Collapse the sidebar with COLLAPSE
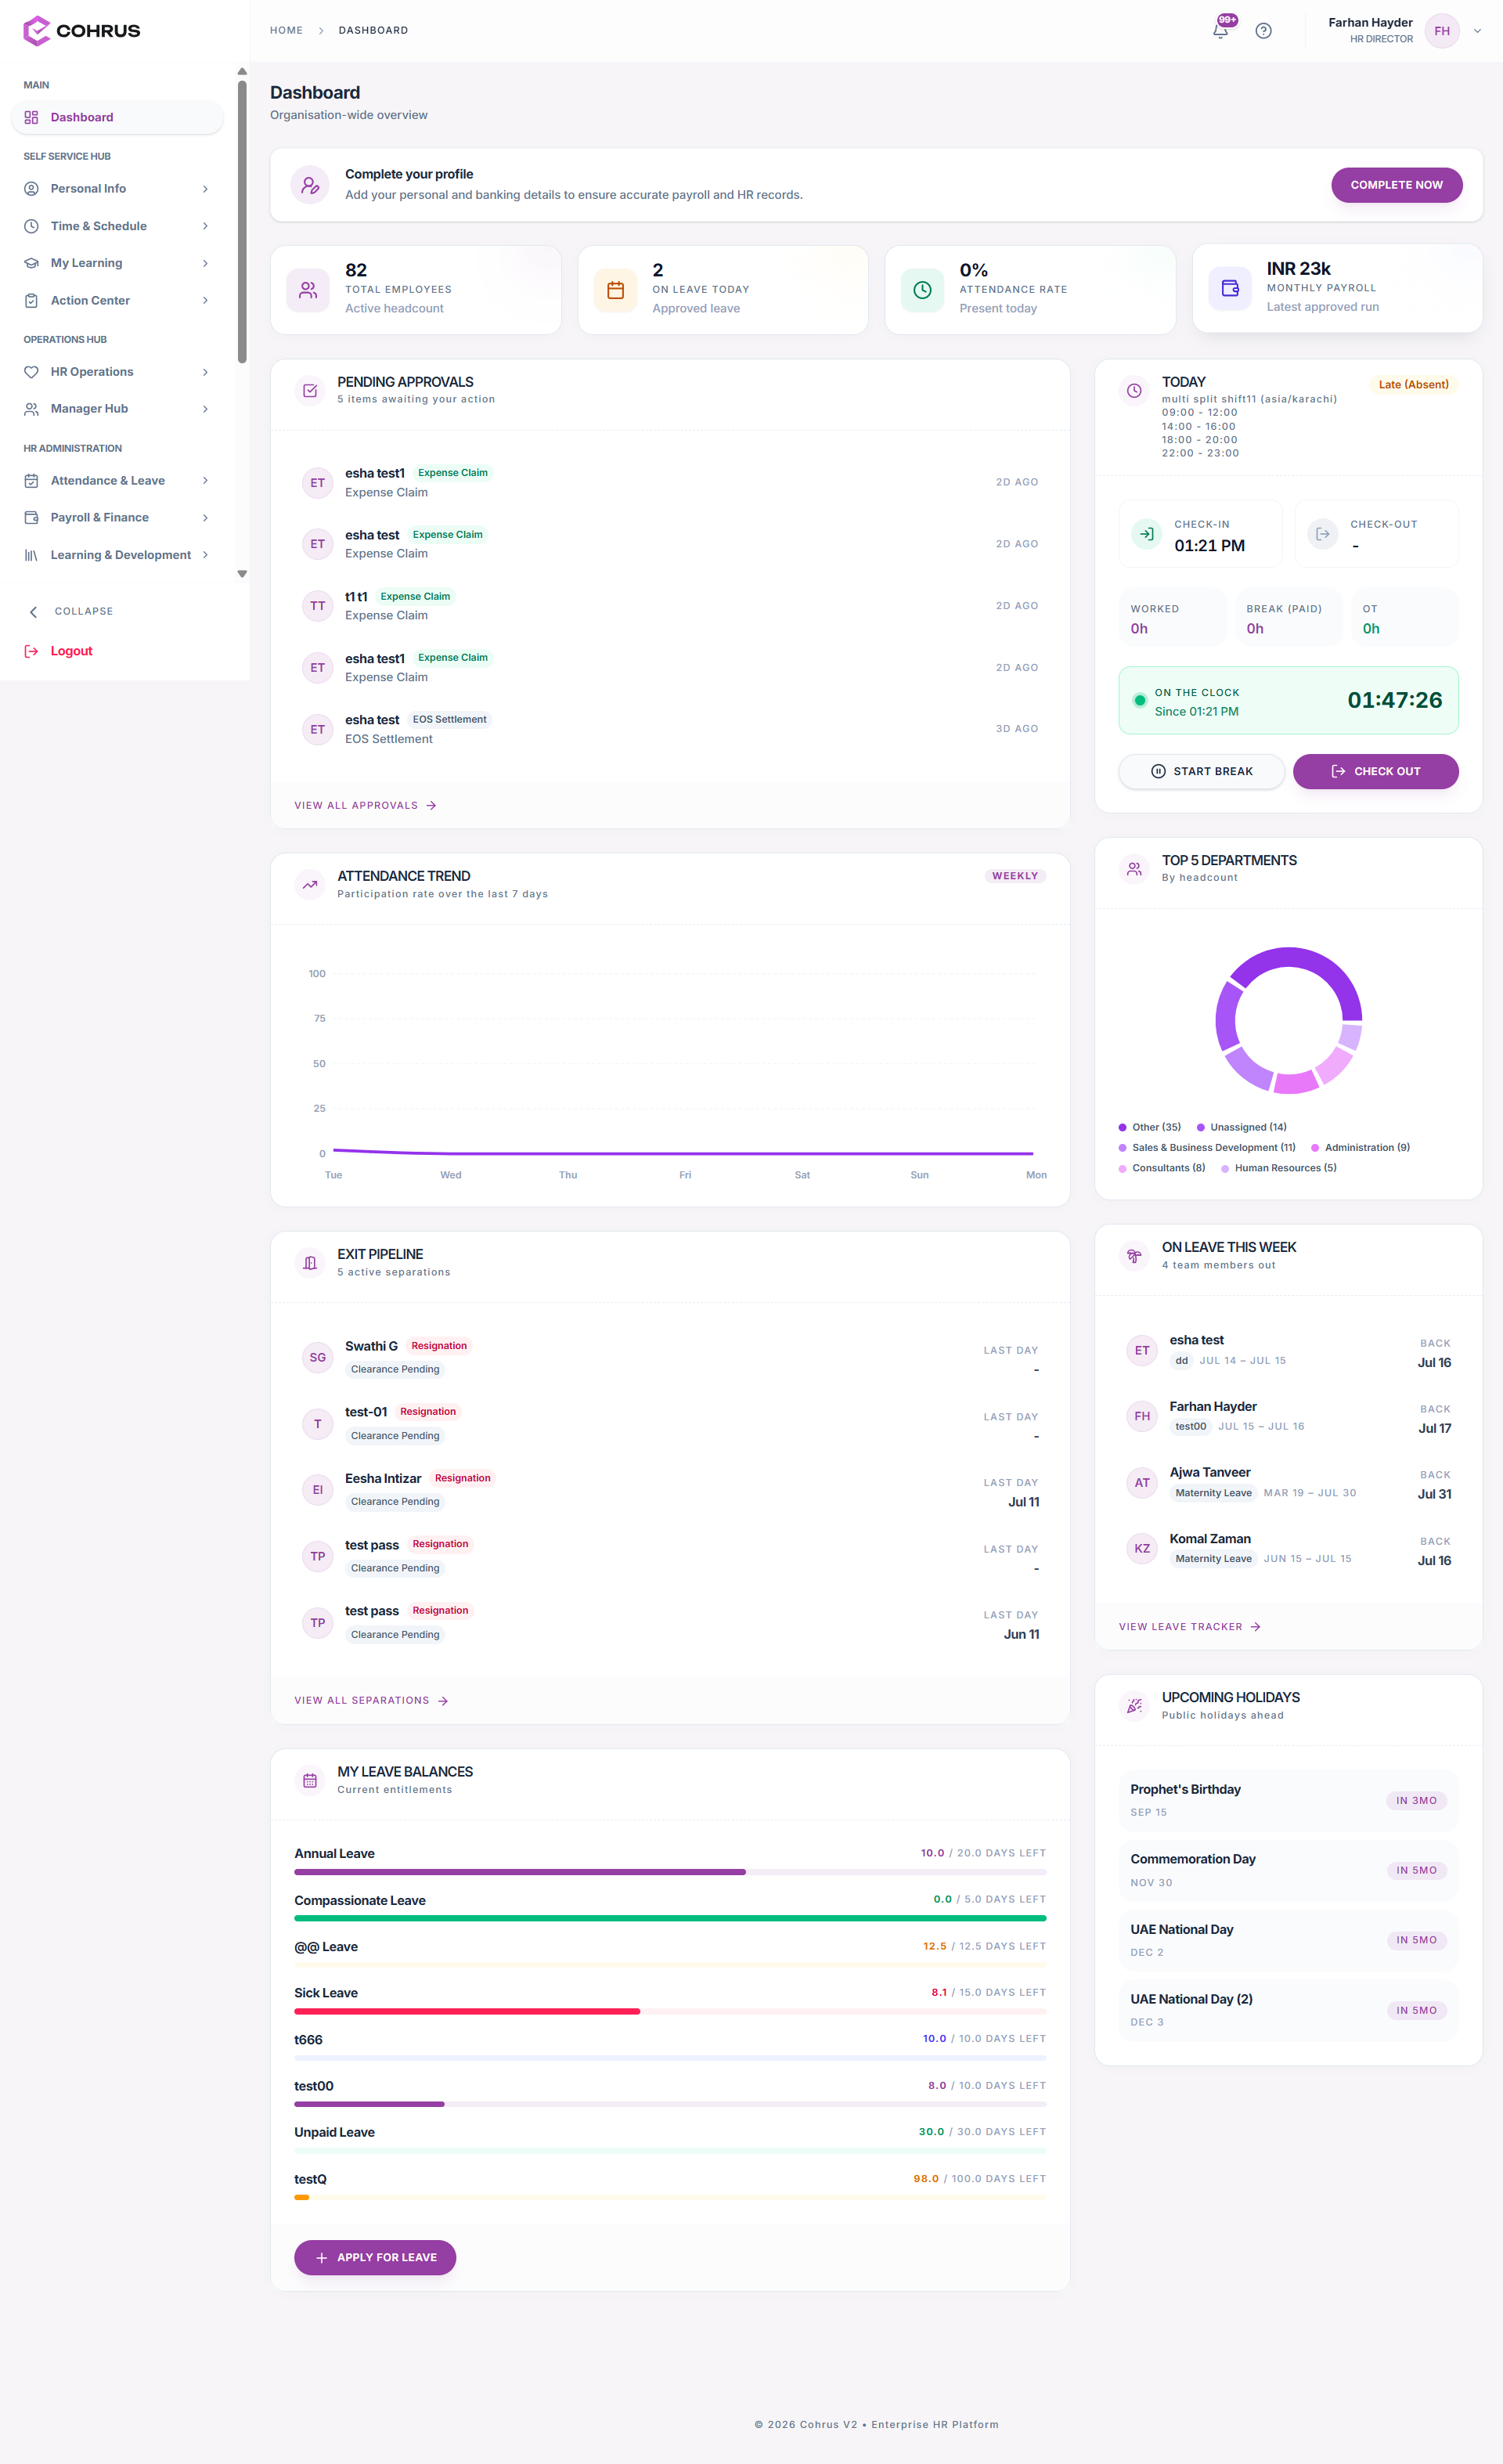The image size is (1503, 2464). (70, 611)
